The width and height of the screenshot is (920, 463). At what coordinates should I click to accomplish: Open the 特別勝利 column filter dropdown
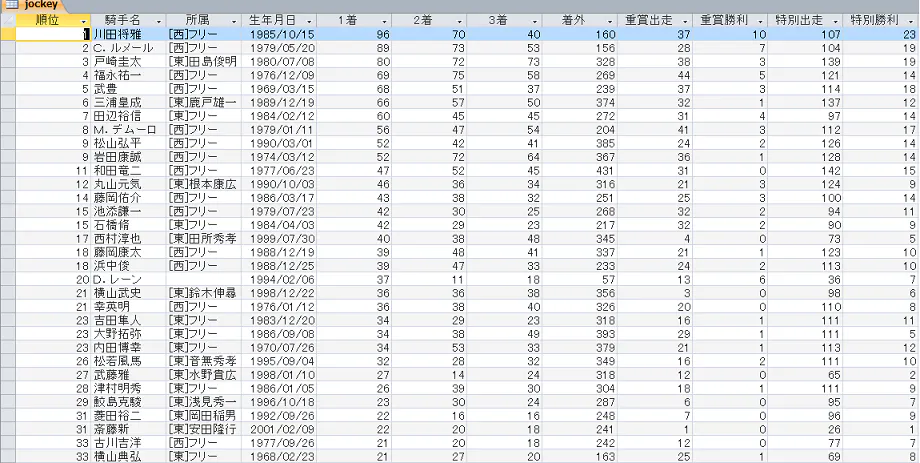[x=911, y=21]
